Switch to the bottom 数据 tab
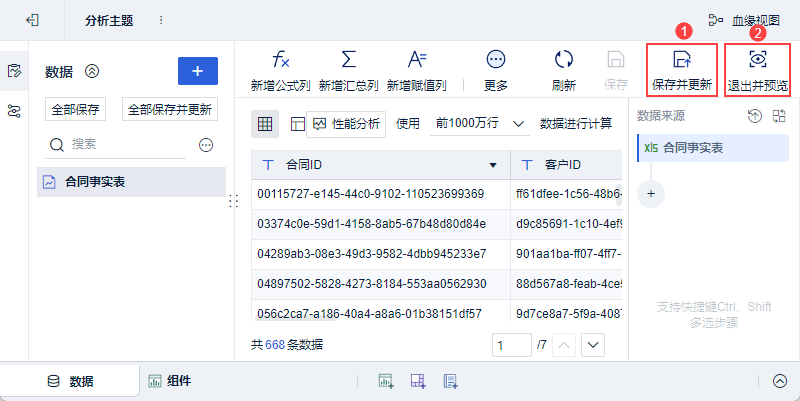800x401 pixels. tap(70, 381)
